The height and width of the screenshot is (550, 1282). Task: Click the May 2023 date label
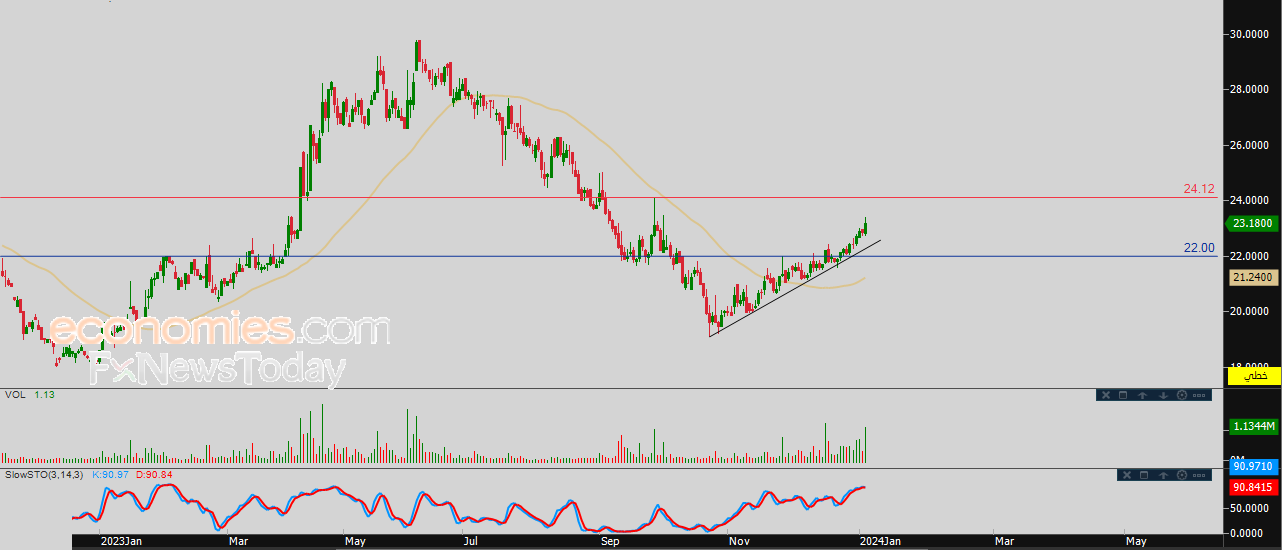(x=357, y=541)
